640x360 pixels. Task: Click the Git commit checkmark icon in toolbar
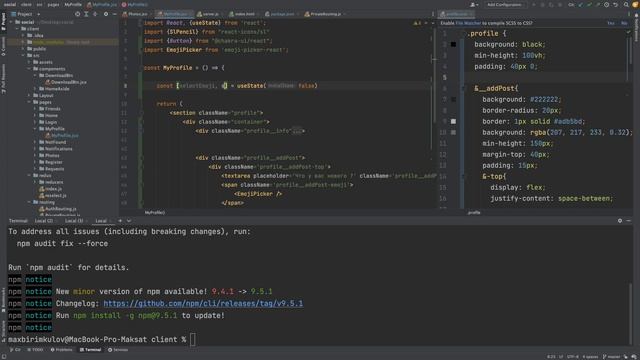point(589,4)
